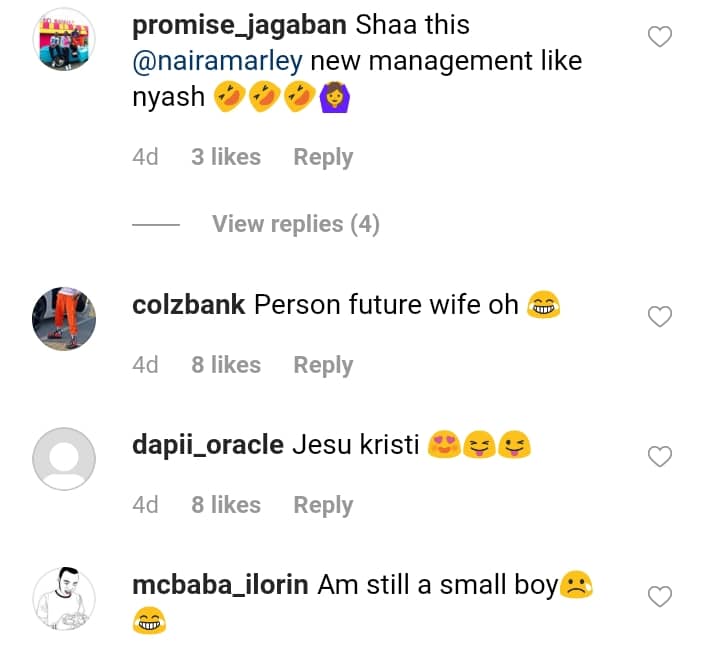Open the mcbaba_ilorin username link
The width and height of the screenshot is (720, 667).
[220, 585]
